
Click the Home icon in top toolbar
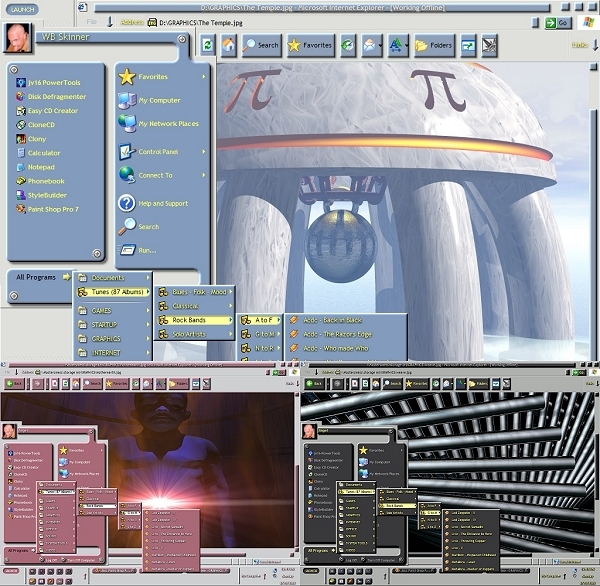[228, 46]
